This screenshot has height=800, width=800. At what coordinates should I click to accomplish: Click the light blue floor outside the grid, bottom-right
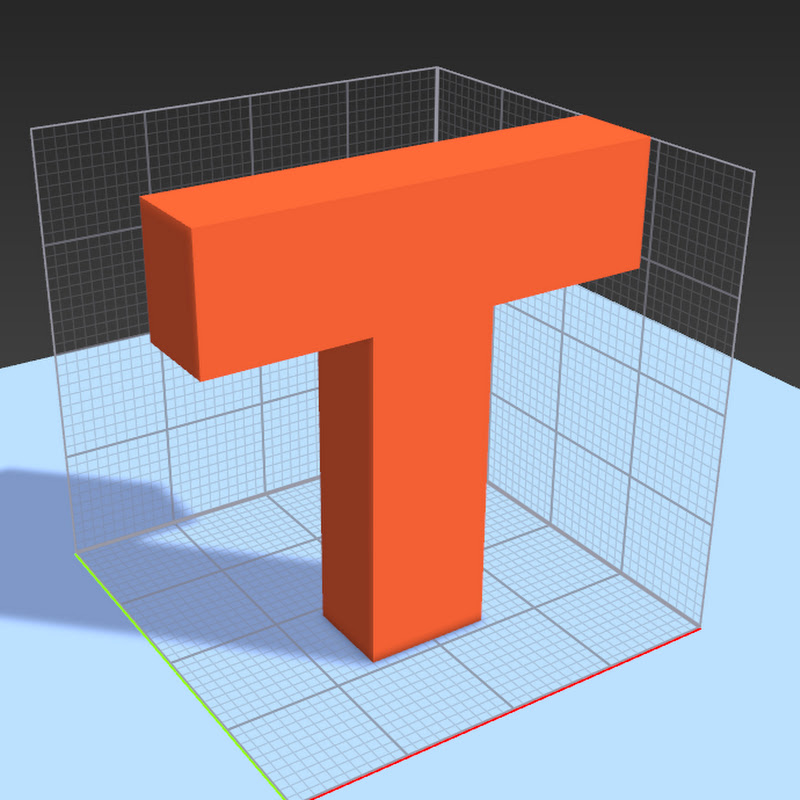coord(720,740)
